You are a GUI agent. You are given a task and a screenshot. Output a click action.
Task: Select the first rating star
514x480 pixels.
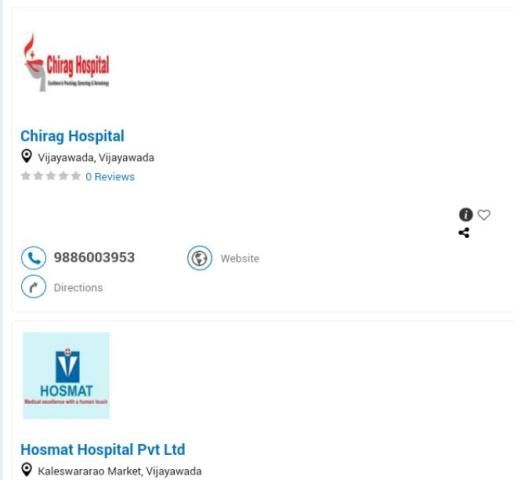26,176
